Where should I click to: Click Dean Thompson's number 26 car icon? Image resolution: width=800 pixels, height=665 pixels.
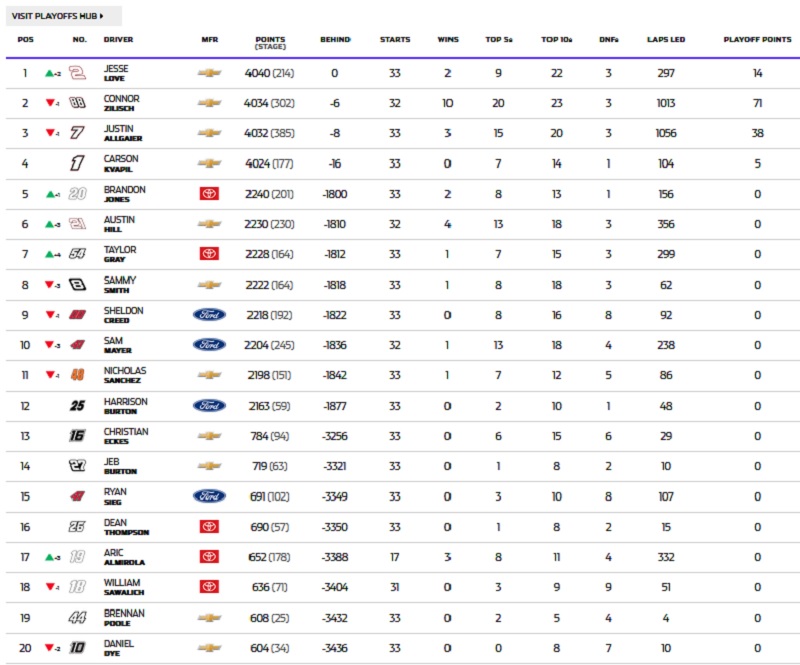pyautogui.click(x=77, y=527)
